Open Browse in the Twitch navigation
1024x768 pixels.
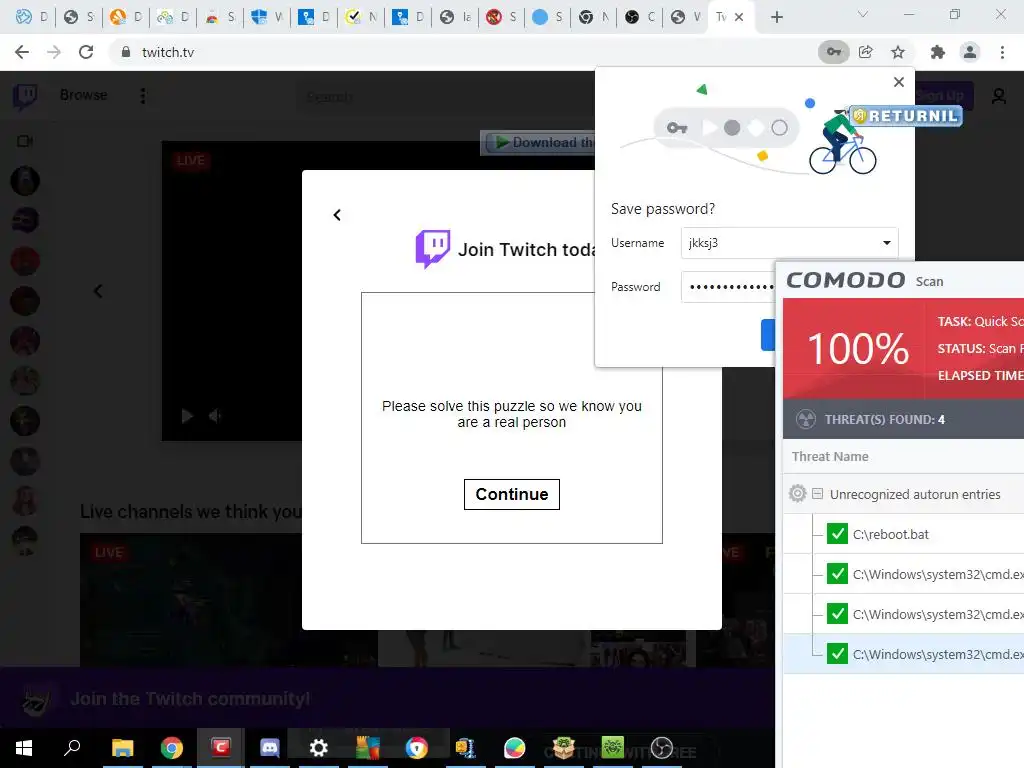(84, 95)
